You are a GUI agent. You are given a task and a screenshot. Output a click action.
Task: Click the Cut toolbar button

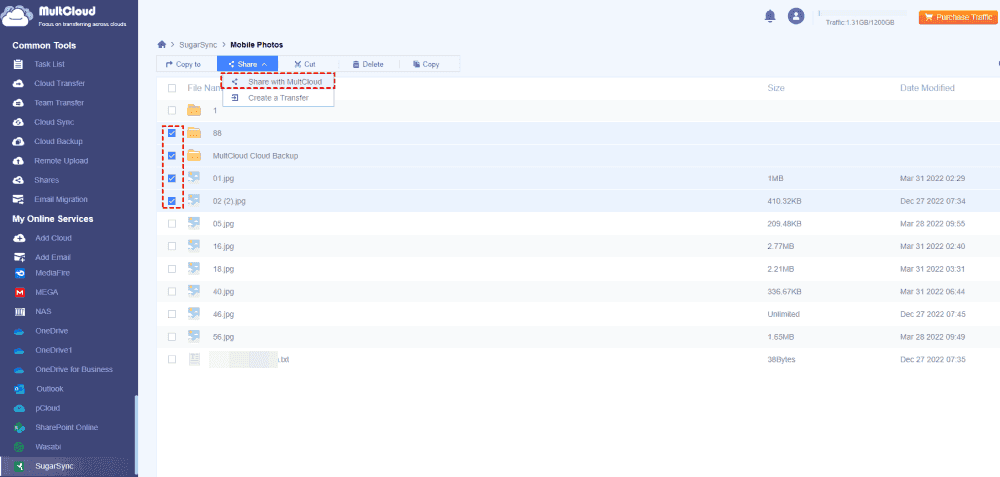tap(305, 64)
